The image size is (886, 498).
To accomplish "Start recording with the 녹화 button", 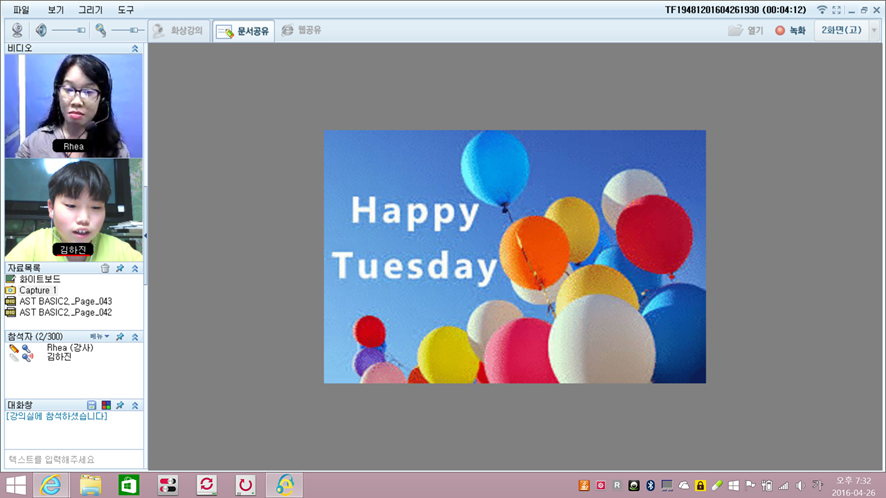I will coord(790,31).
